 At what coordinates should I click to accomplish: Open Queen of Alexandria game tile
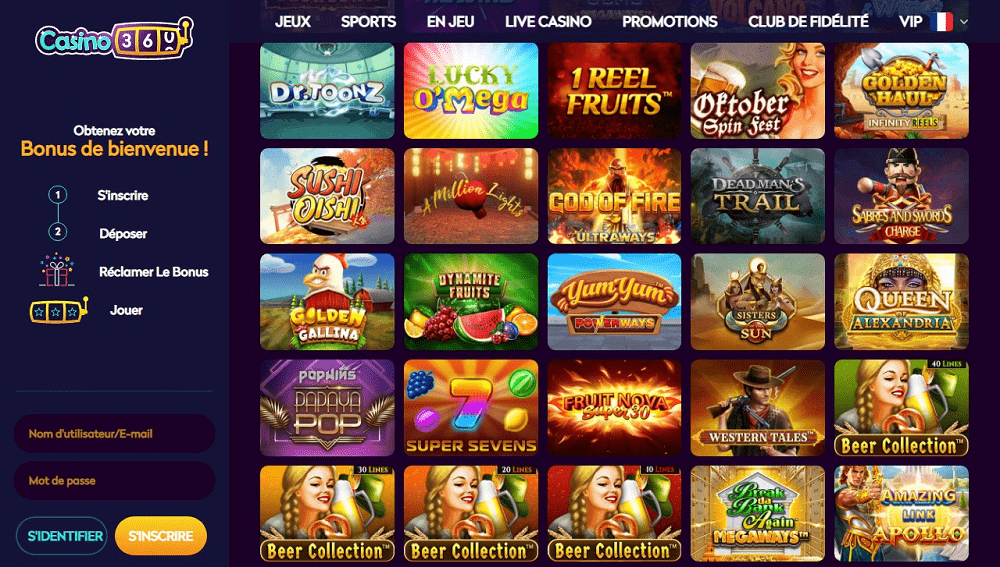point(901,302)
